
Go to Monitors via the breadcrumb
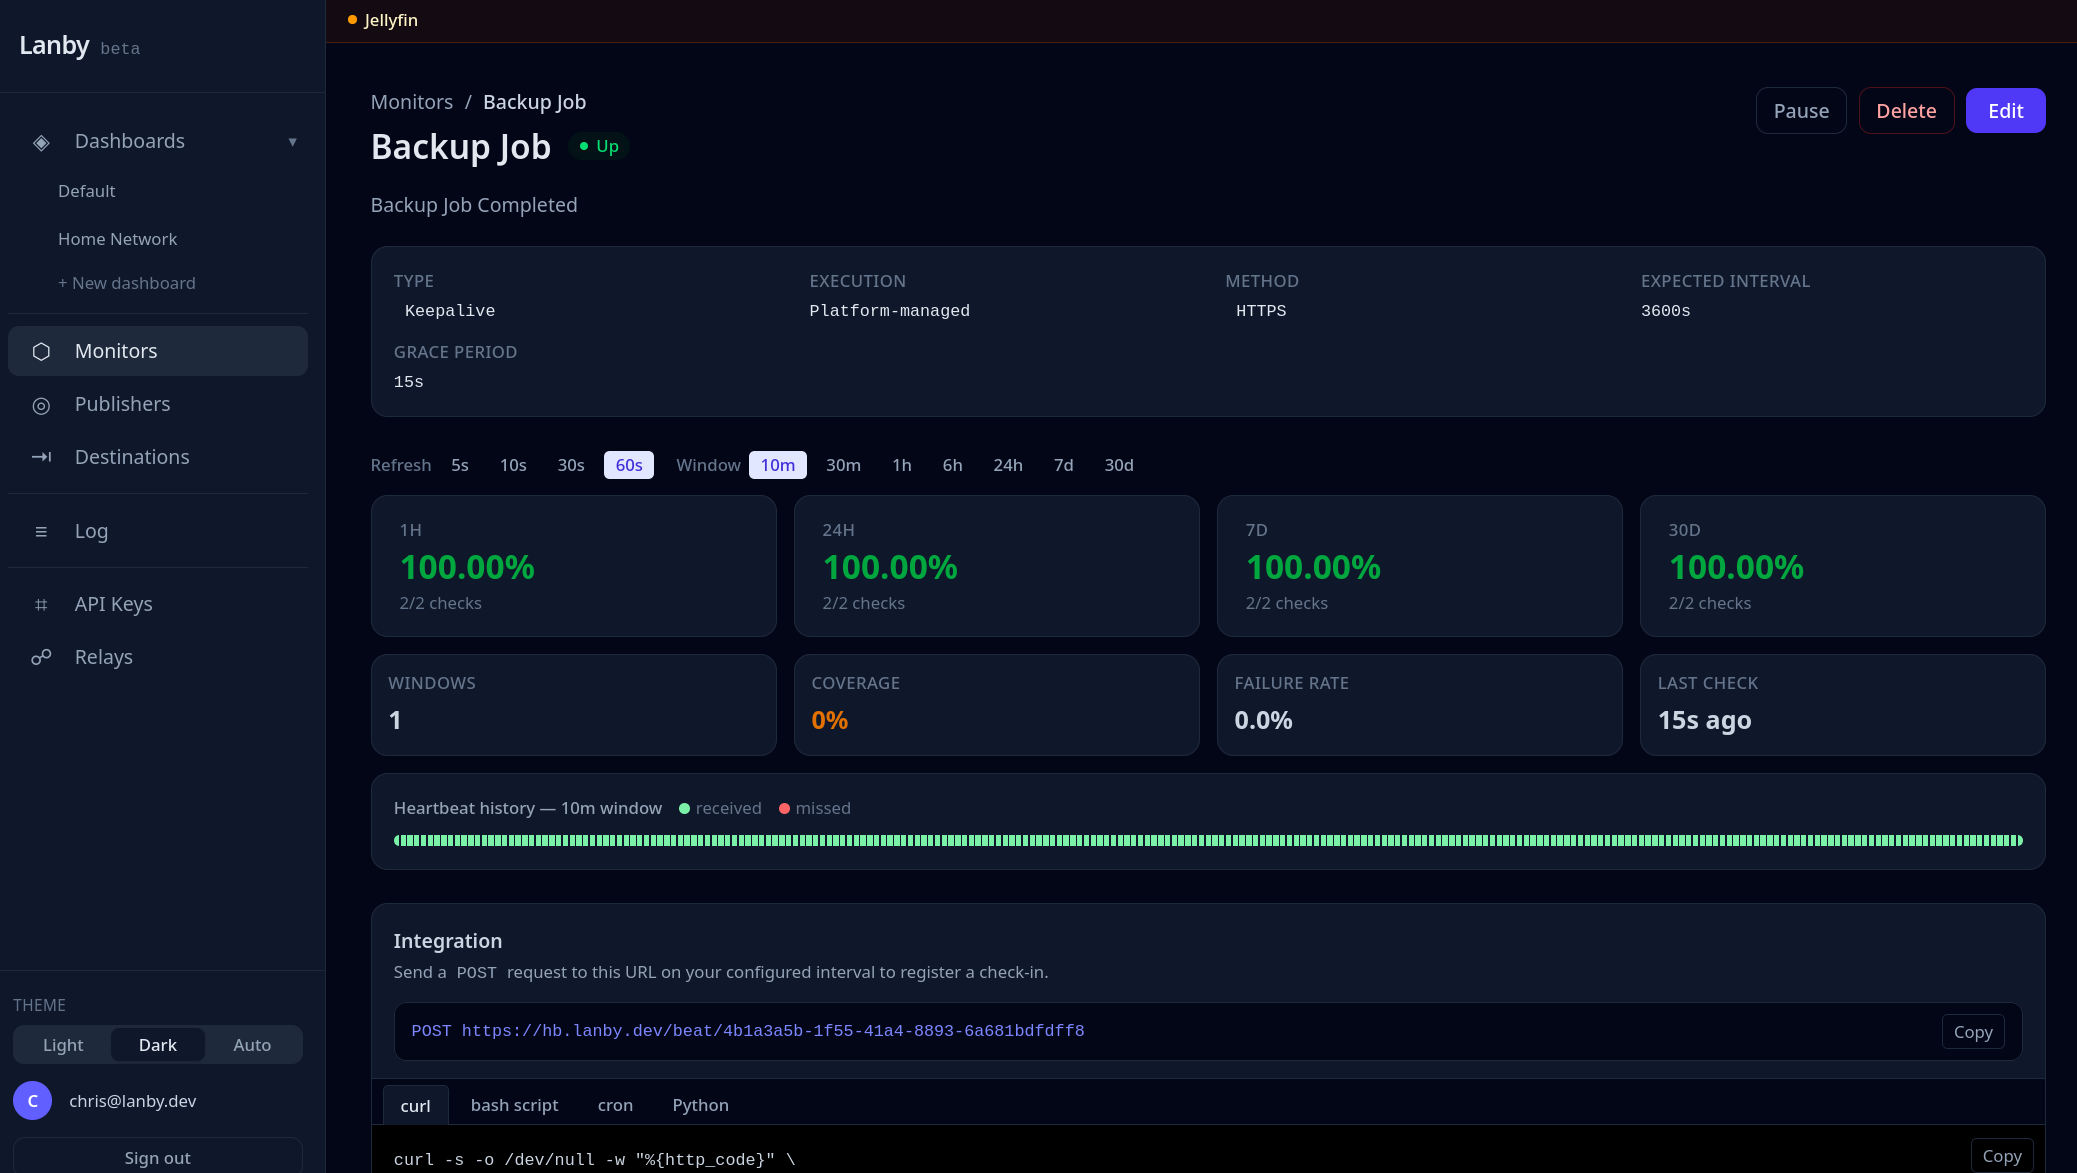pyautogui.click(x=412, y=102)
